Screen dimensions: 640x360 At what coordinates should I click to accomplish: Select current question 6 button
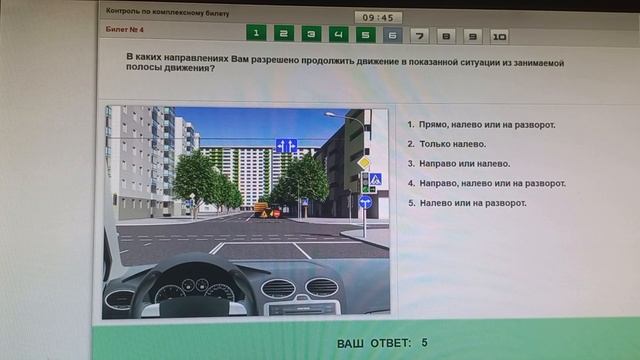click(393, 36)
